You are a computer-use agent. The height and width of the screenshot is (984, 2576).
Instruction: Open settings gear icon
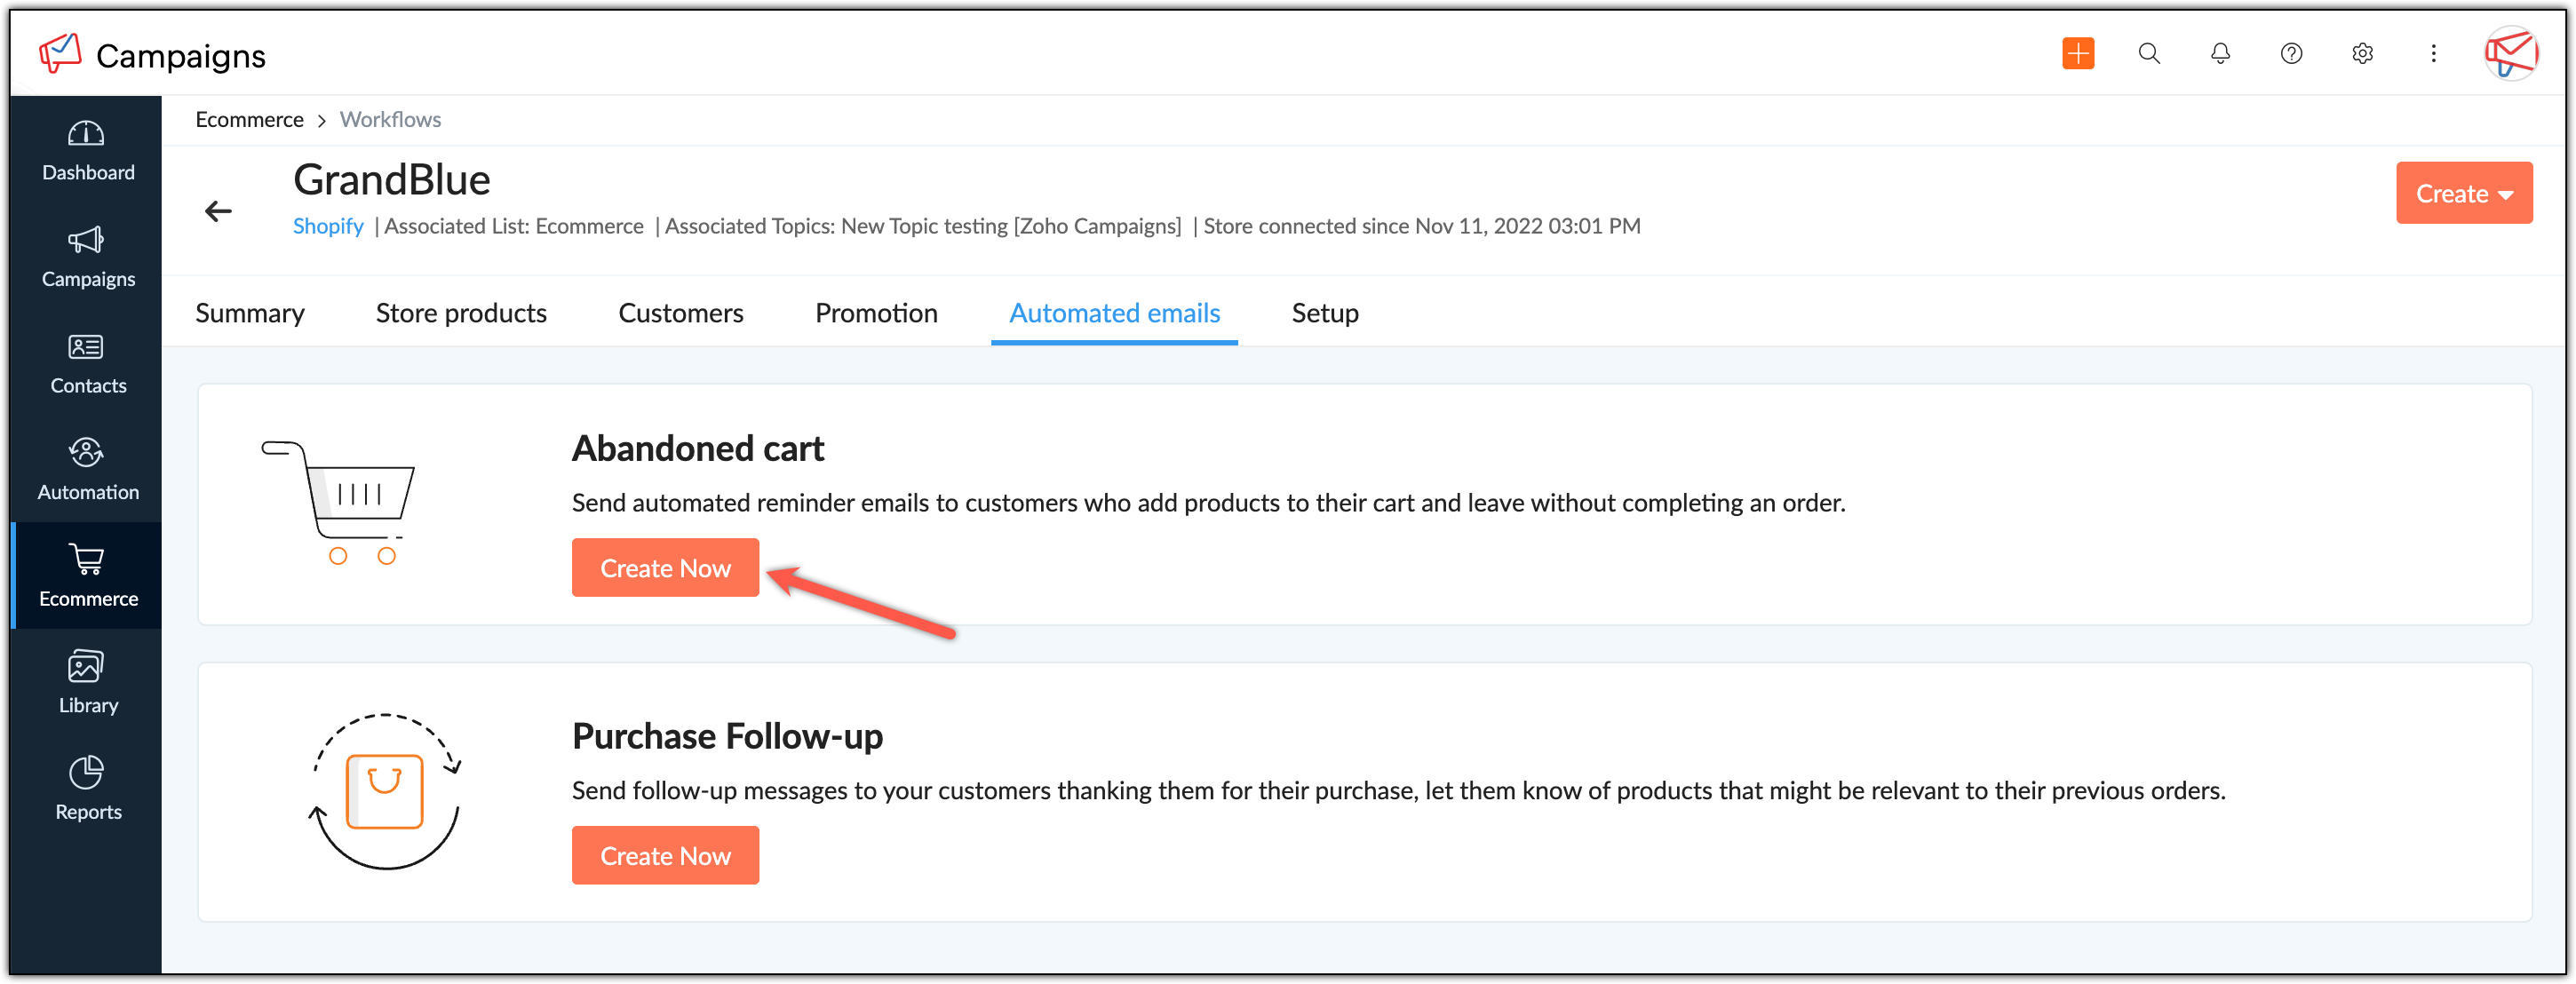click(x=2362, y=54)
